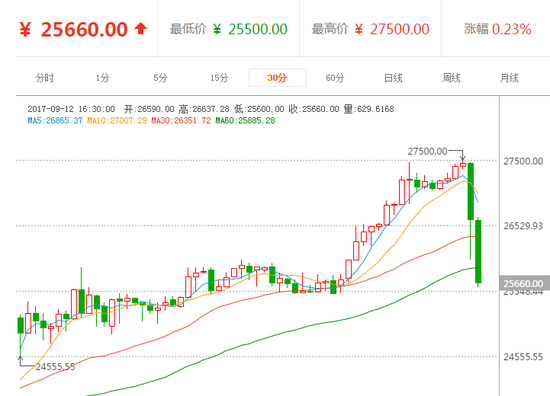Click the 2017-09-12 16:30:00 timestamp

71,109
